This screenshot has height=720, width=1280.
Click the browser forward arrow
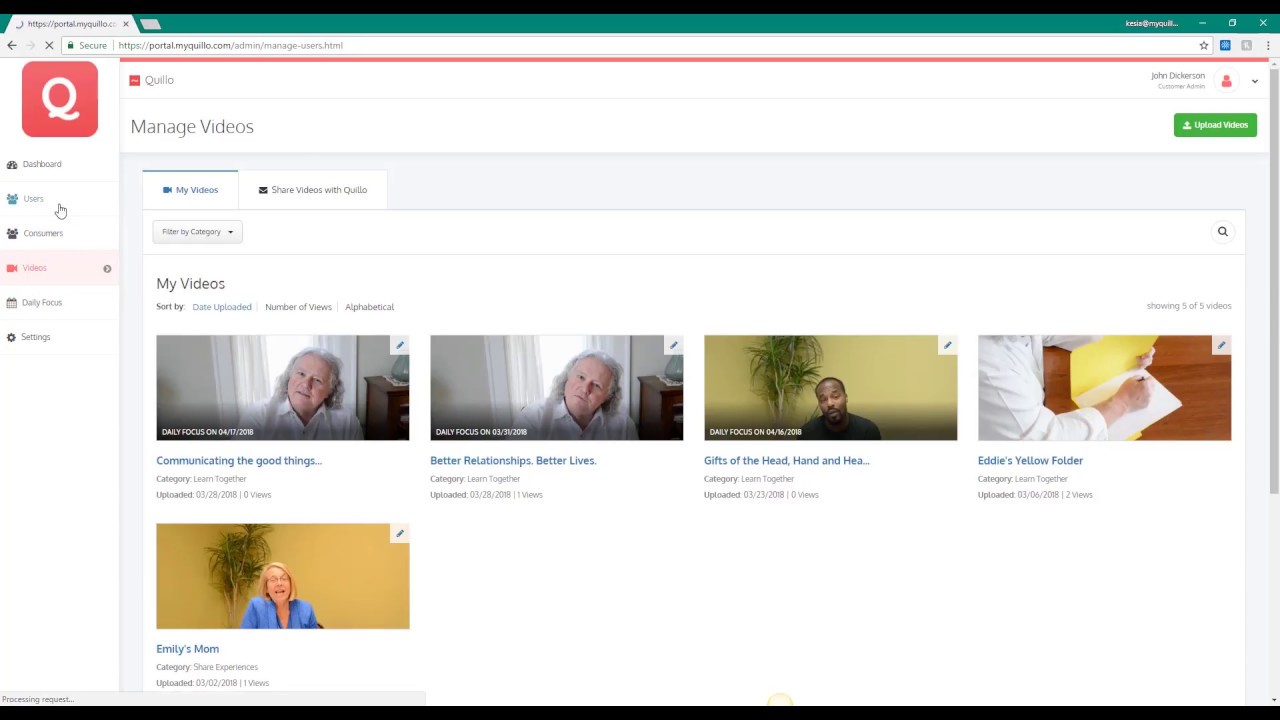(x=30, y=45)
